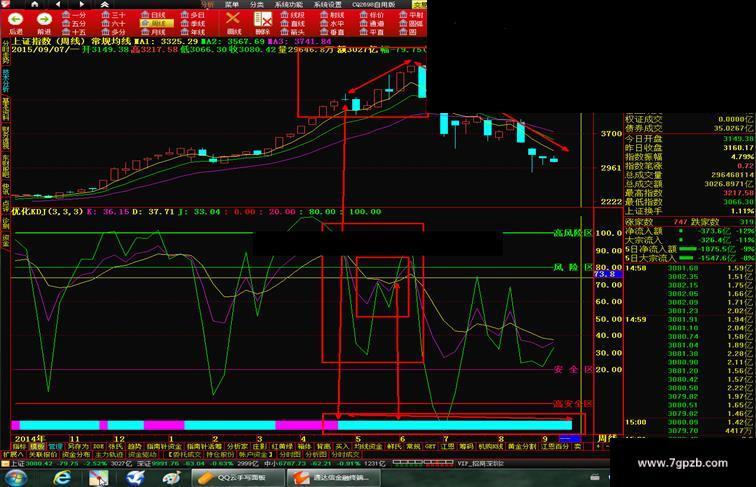The height and width of the screenshot is (487, 756).
Task: Choose the 垂直 vertical line tool
Action: pos(332,32)
